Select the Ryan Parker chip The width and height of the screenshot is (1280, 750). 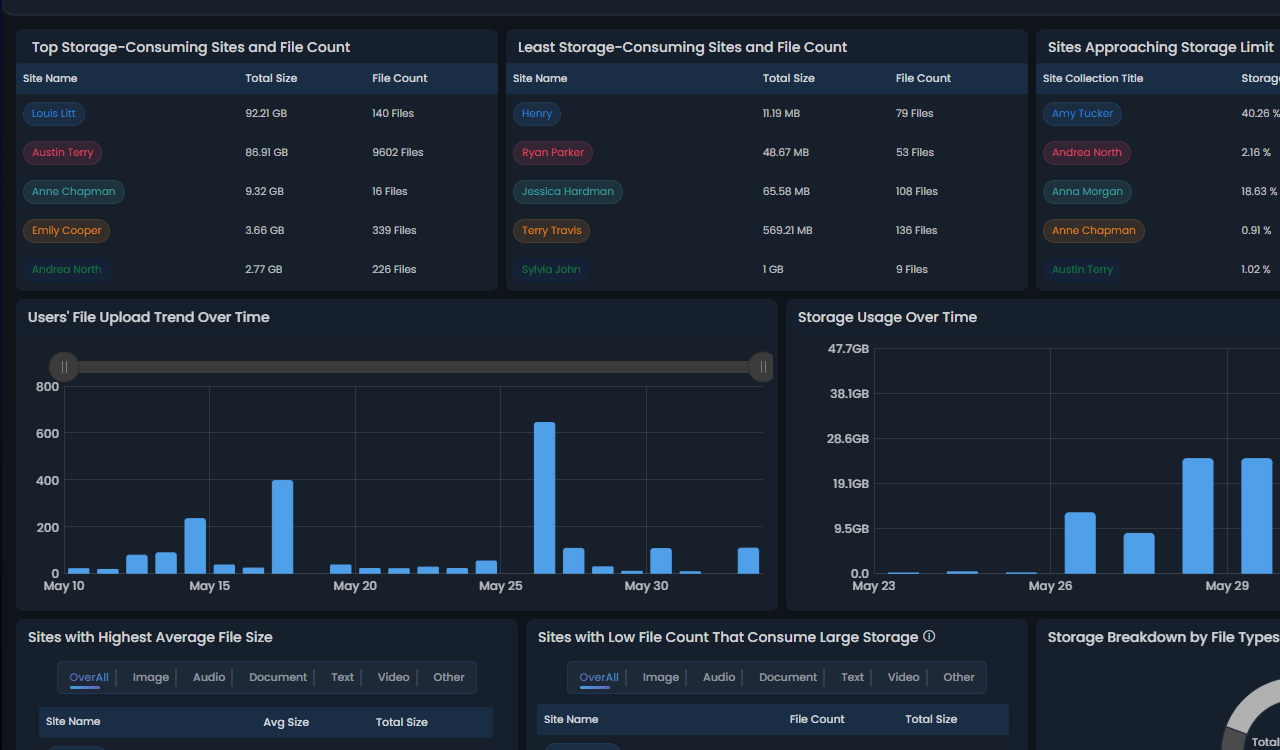552,152
